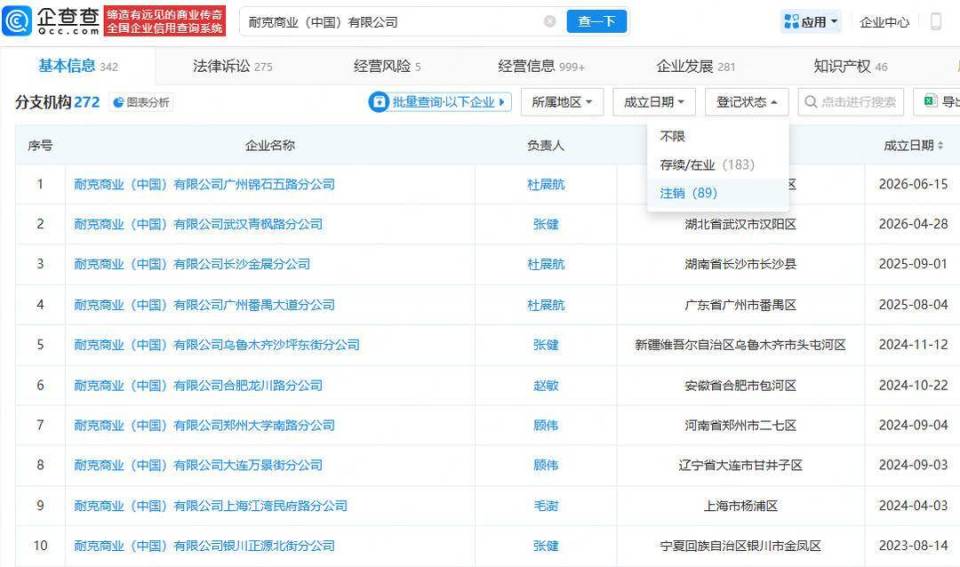Open 大连万景街分公司 link
The image size is (960, 567).
[x=198, y=465]
